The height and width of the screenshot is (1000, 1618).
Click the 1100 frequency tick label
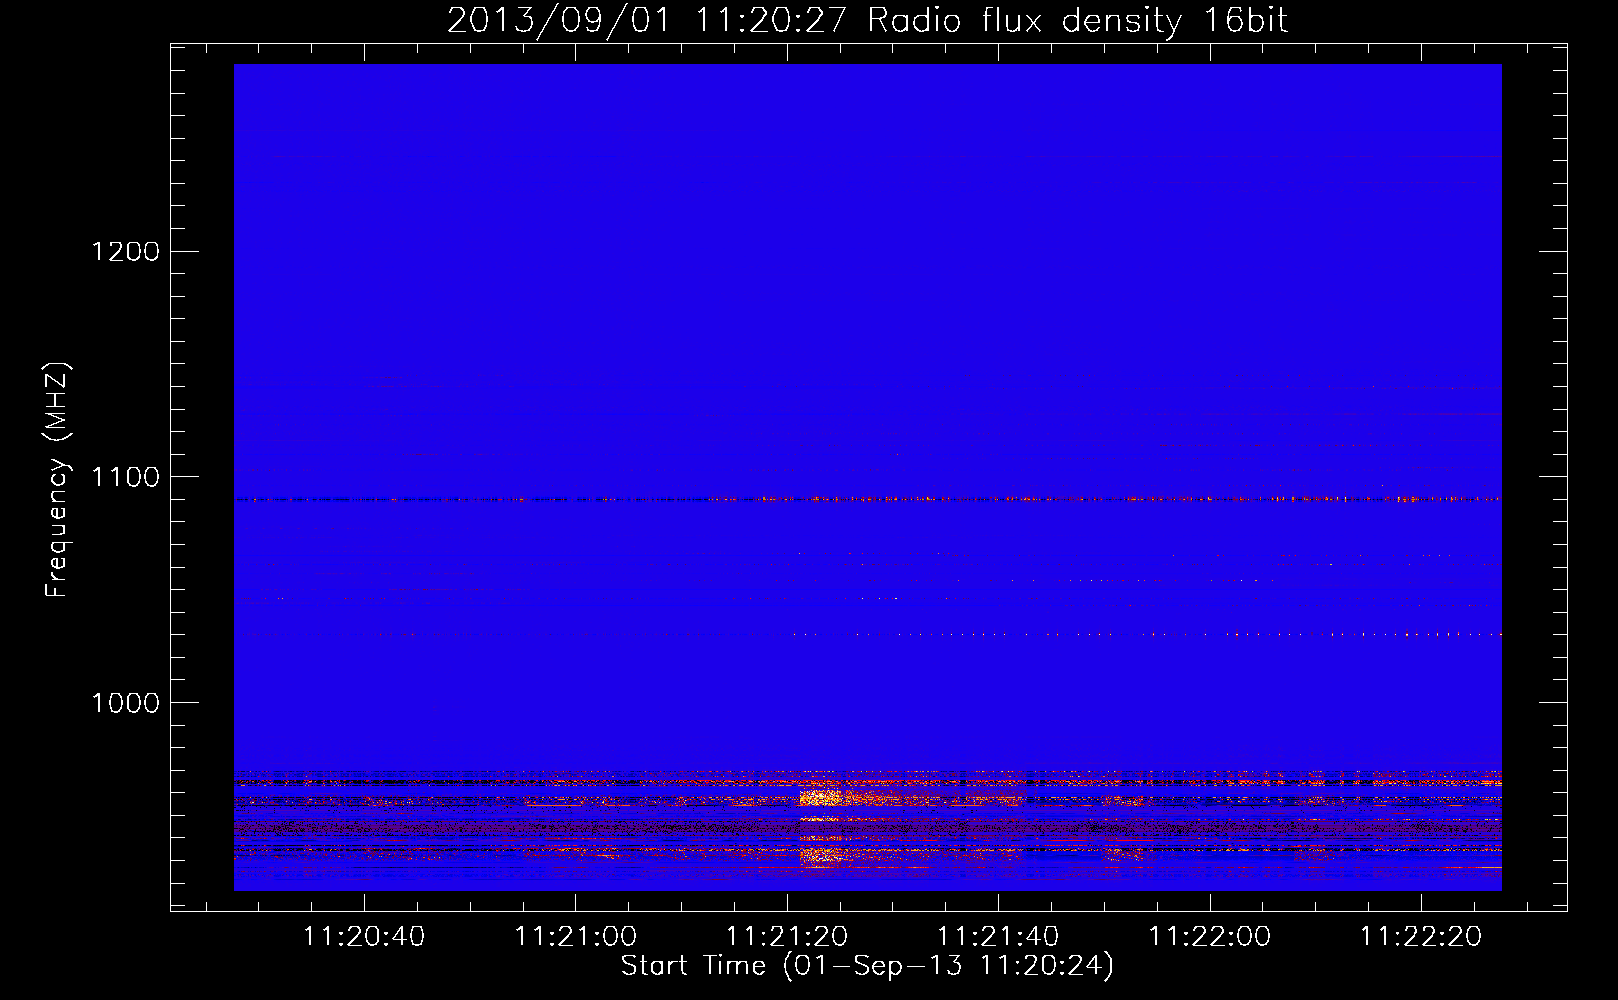[126, 477]
